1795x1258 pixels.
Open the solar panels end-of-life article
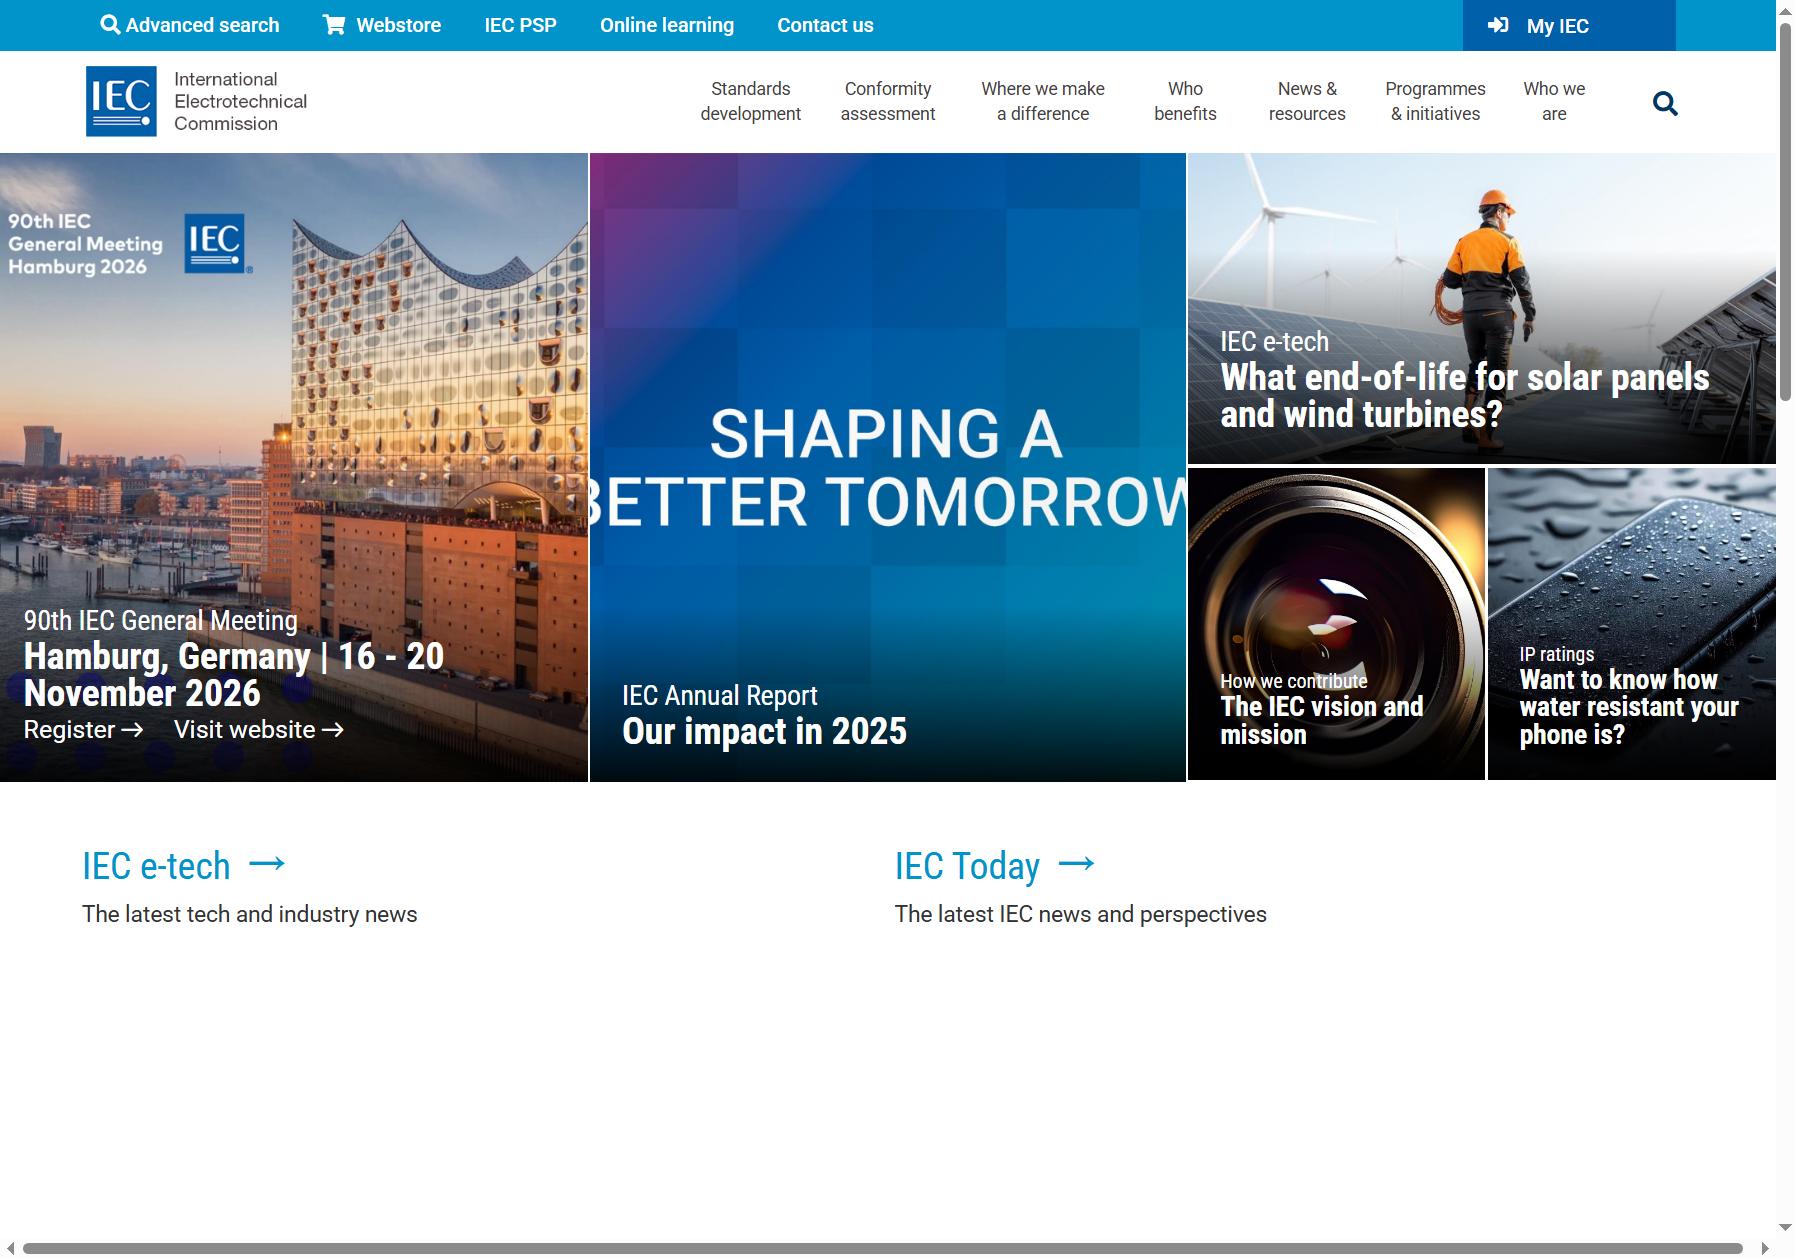(x=1465, y=396)
